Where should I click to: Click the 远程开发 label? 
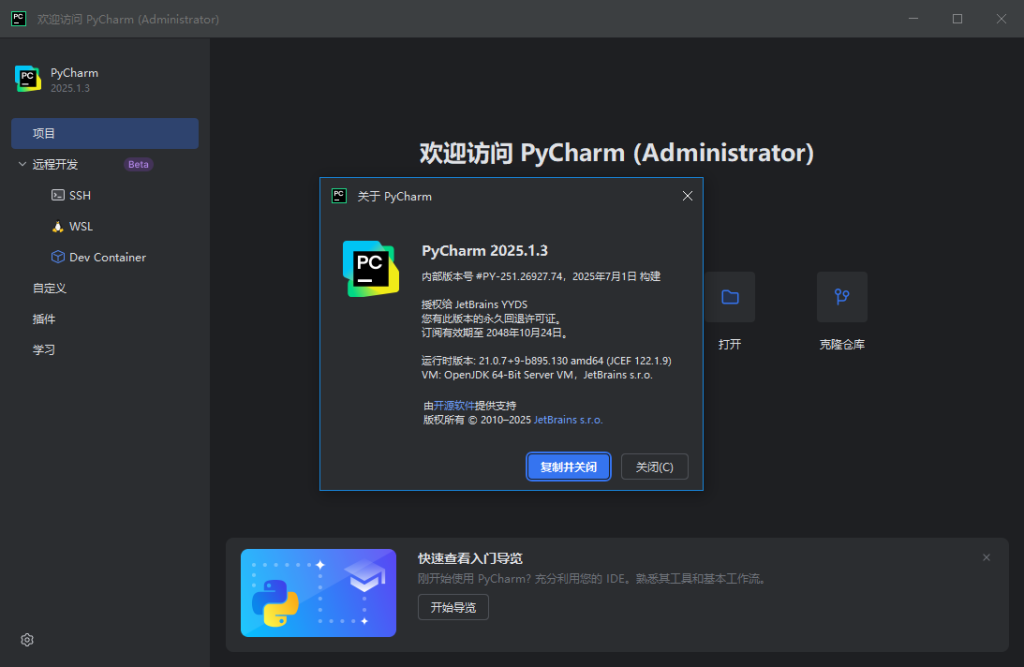[x=56, y=164]
